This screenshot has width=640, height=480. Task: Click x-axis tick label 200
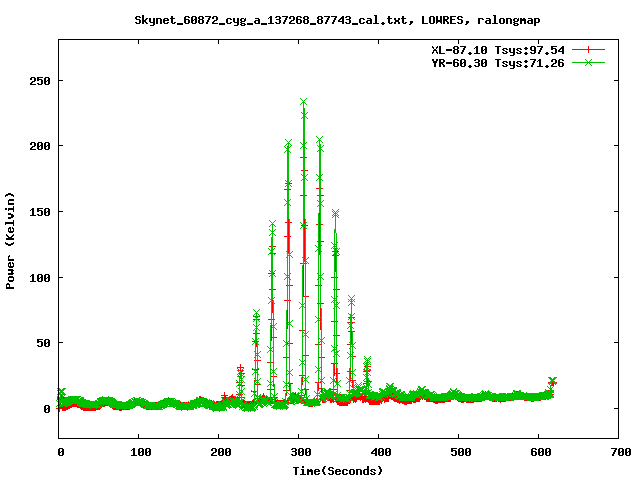(221, 452)
